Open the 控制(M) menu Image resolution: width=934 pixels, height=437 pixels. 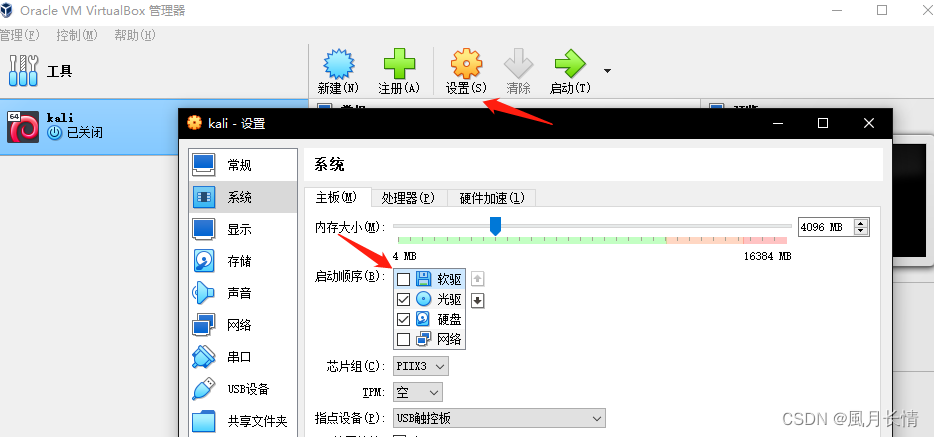[76, 35]
